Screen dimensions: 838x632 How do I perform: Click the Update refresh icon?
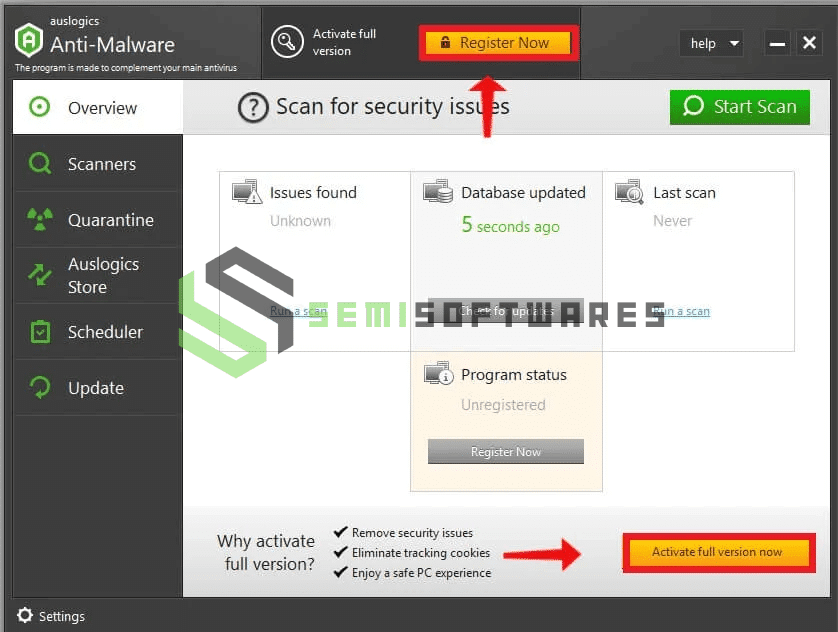pos(40,387)
